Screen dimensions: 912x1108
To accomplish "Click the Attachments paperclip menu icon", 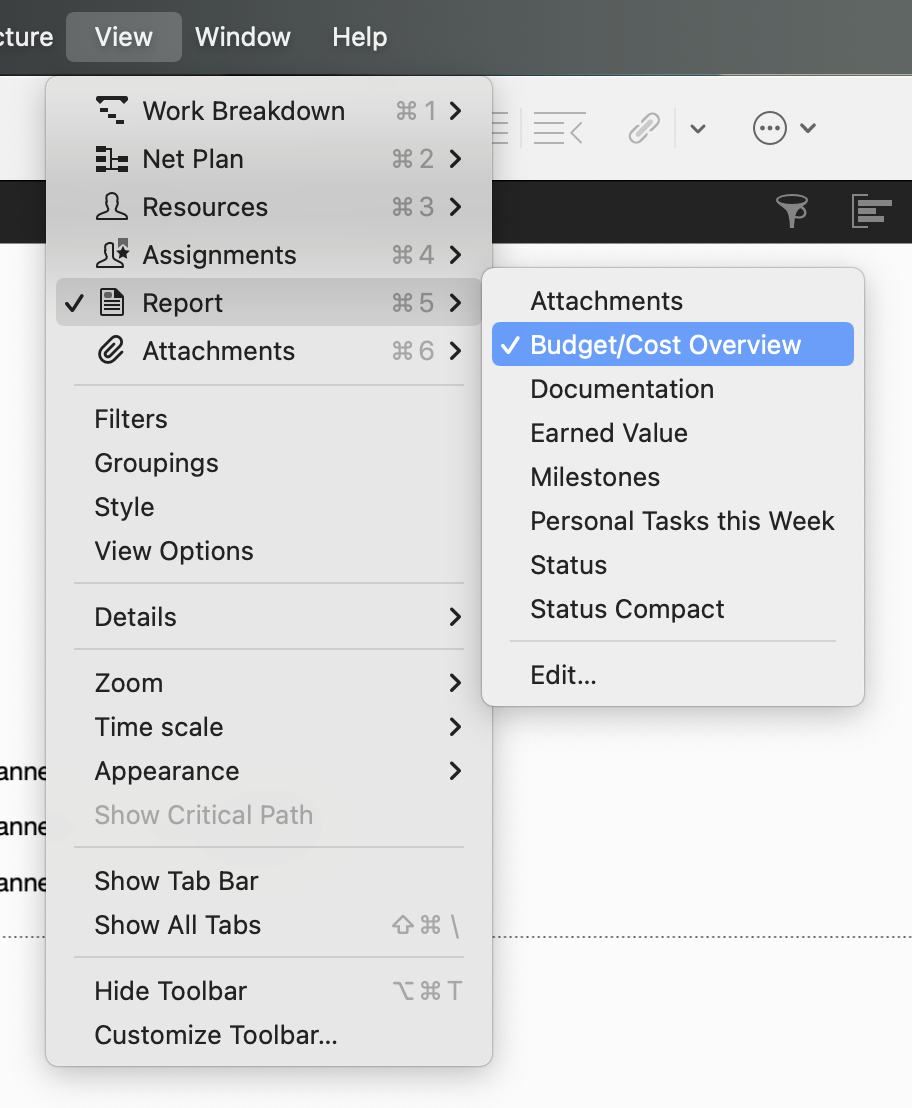I will pyautogui.click(x=111, y=351).
